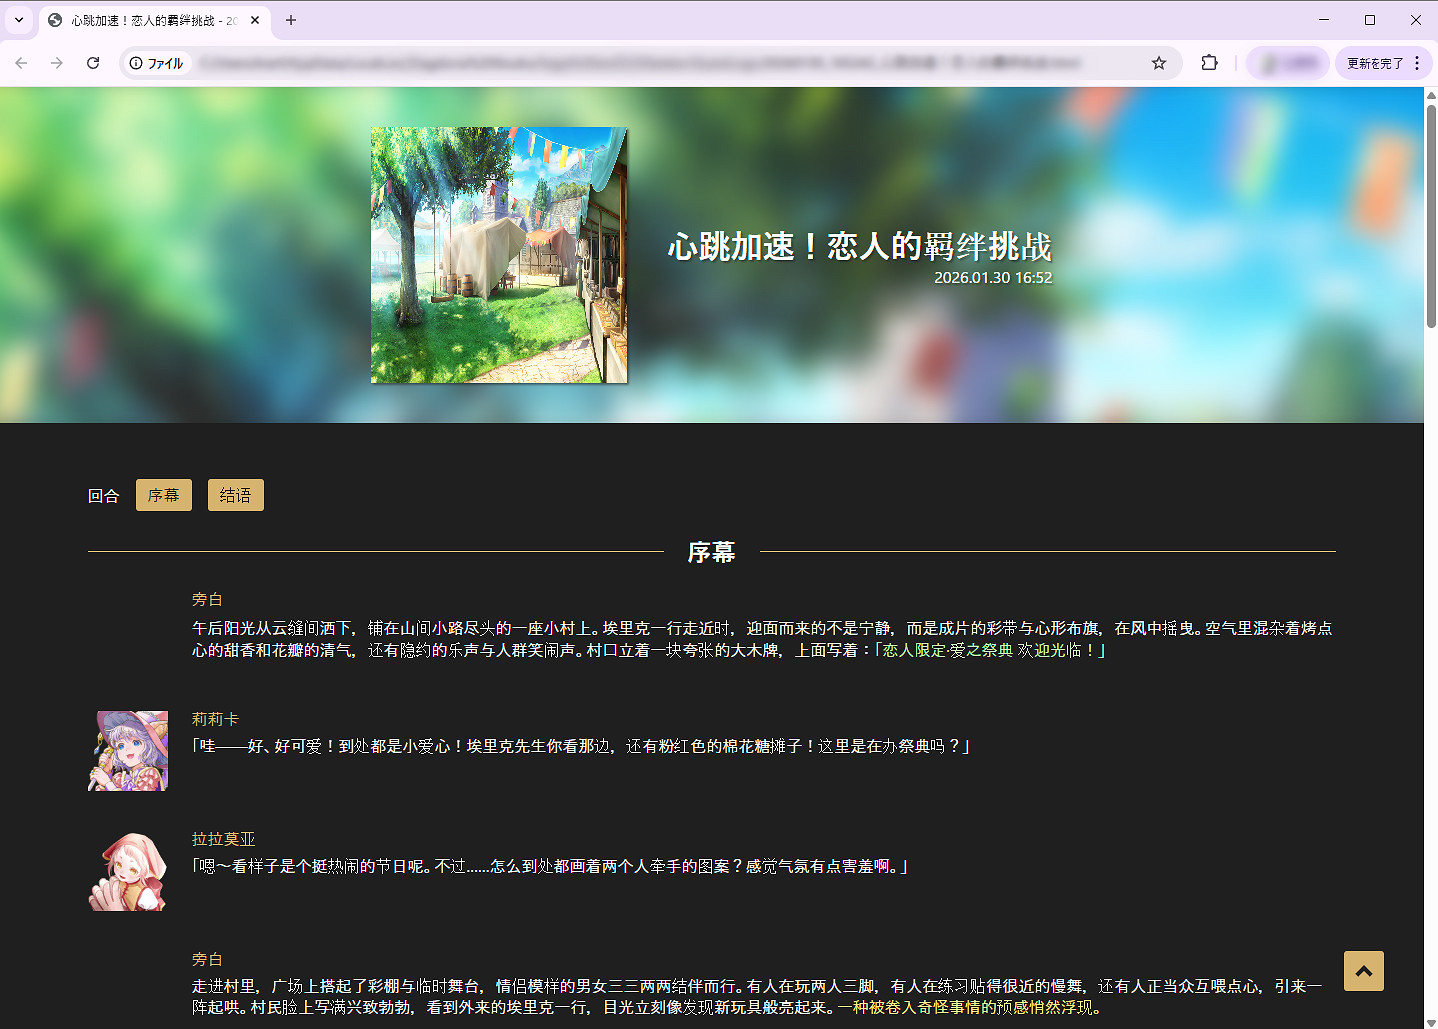The image size is (1438, 1029).
Task: Click the forward navigation arrow
Action: tap(57, 62)
